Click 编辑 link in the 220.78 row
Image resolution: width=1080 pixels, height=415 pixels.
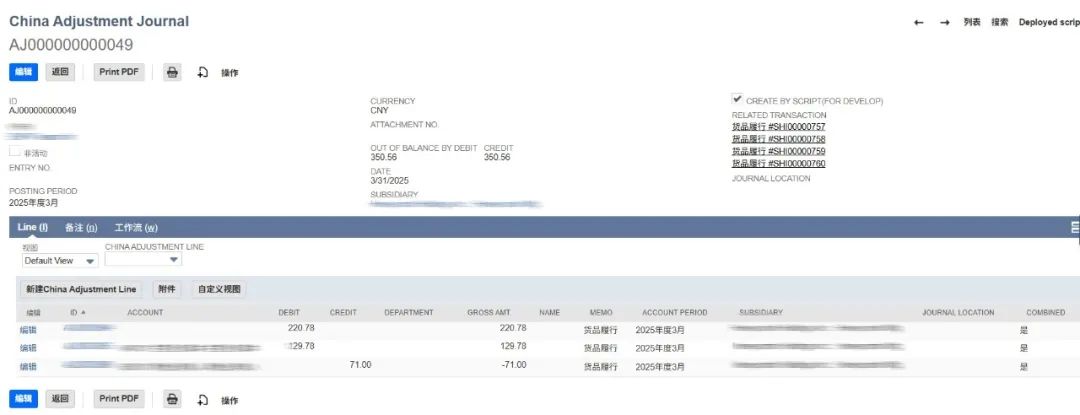[x=28, y=330]
